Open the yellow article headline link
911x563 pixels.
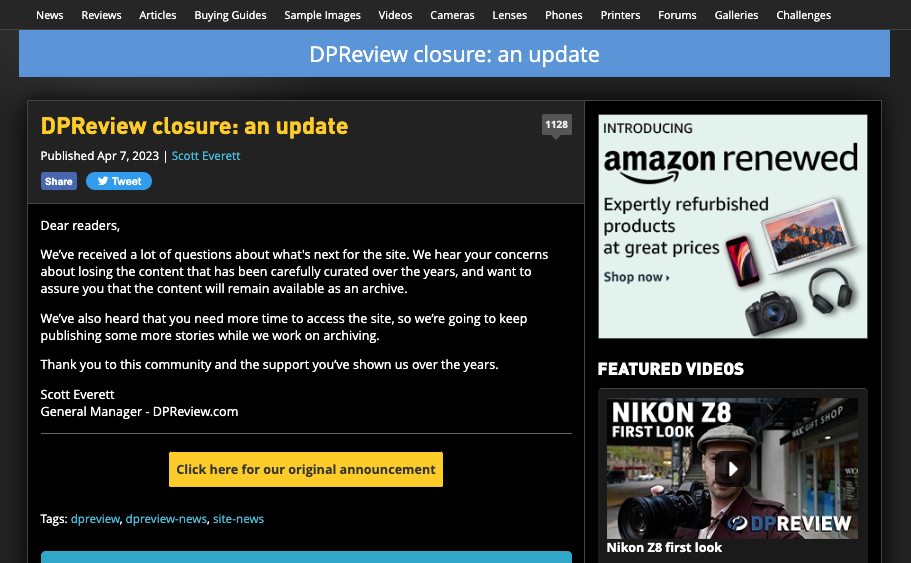pyautogui.click(x=194, y=126)
